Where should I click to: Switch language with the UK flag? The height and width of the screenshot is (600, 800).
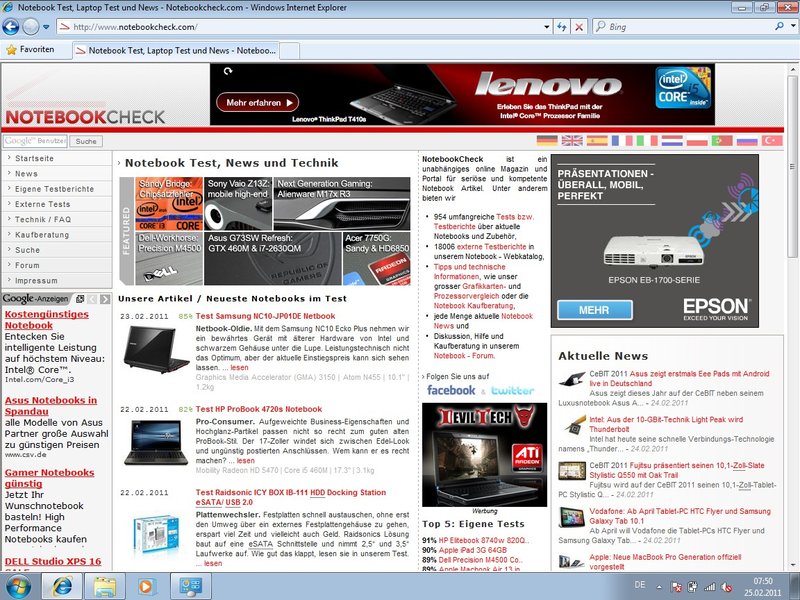572,140
